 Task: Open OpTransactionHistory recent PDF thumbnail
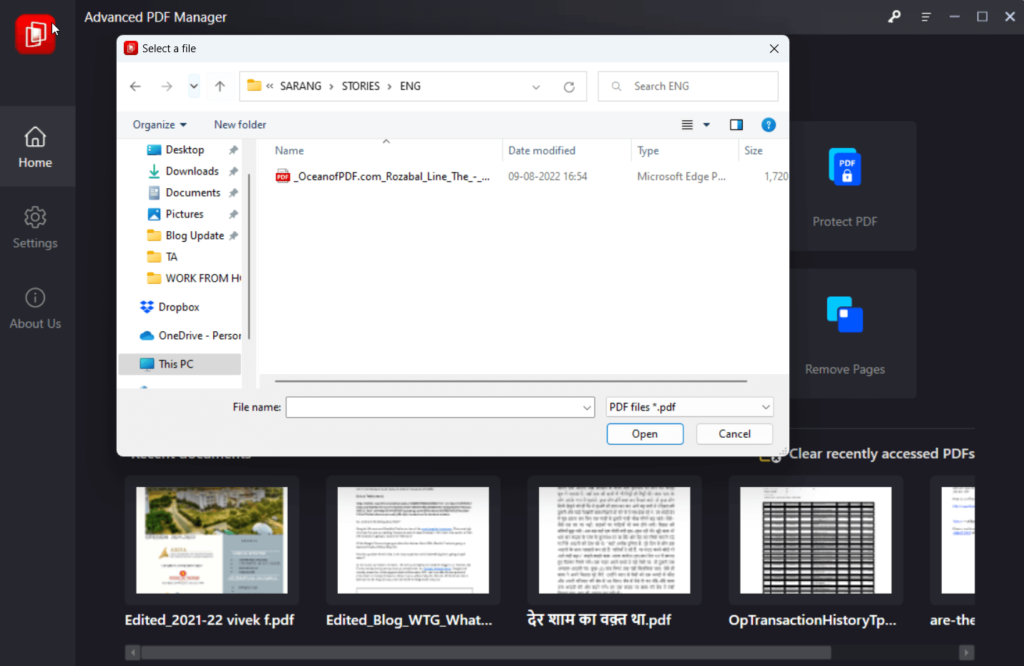[816, 540]
